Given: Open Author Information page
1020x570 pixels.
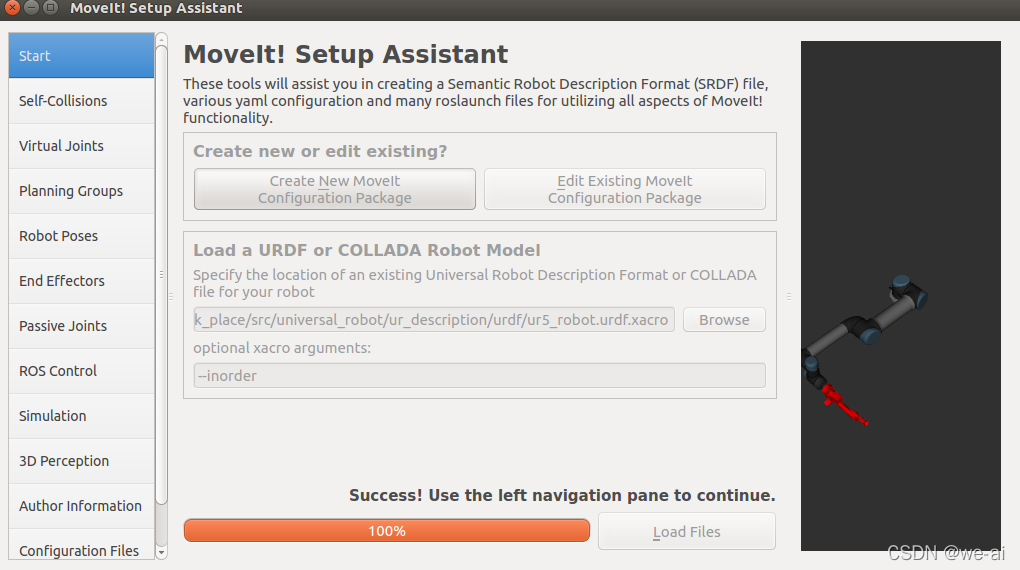Looking at the screenshot, I should coord(80,506).
